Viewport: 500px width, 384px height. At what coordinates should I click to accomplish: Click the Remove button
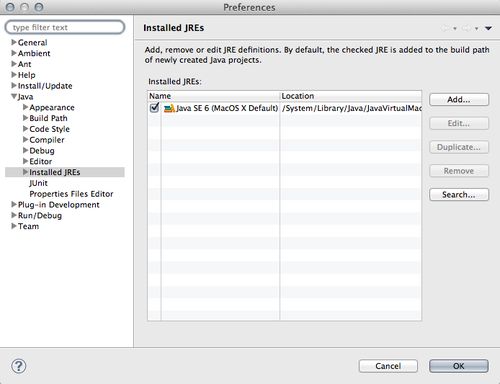[x=459, y=171]
